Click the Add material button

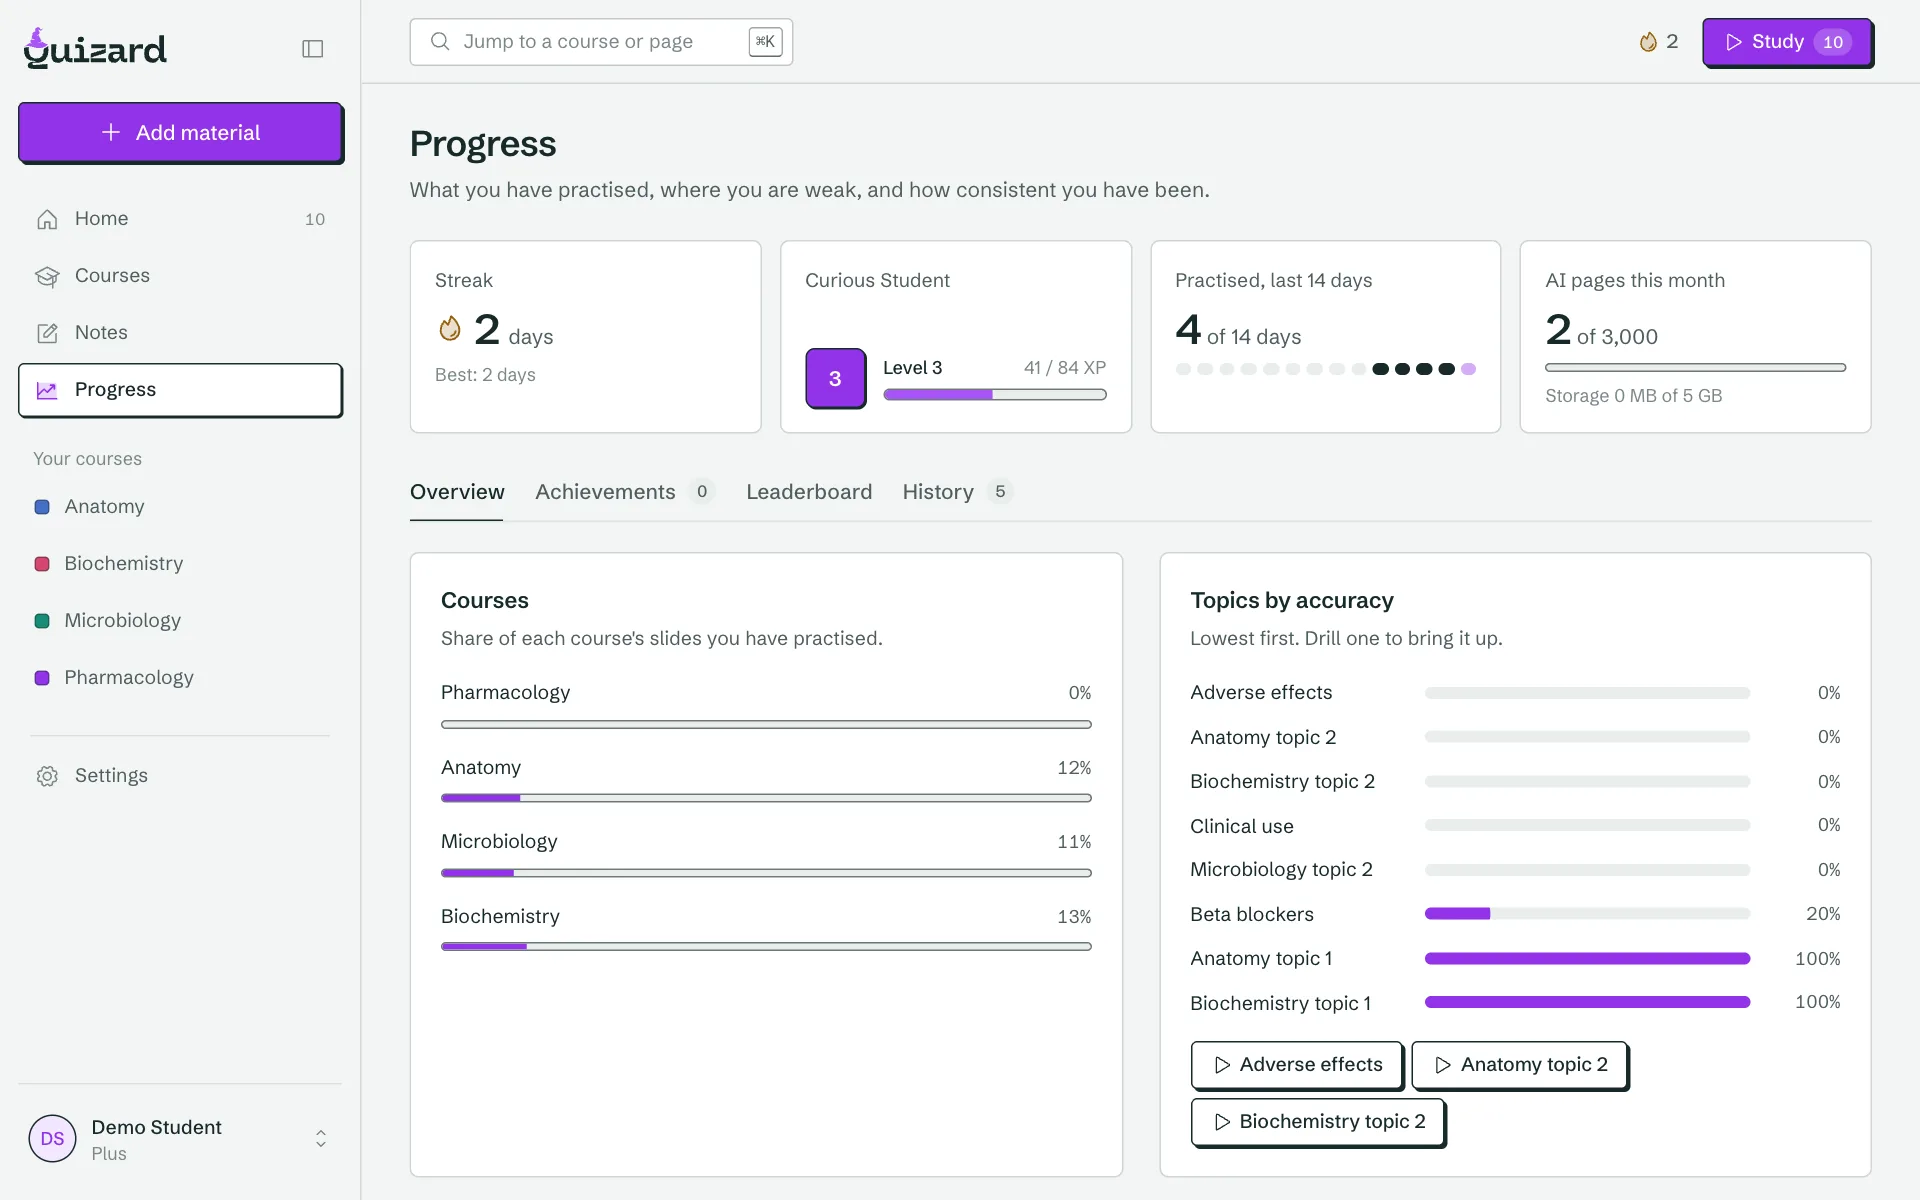180,132
